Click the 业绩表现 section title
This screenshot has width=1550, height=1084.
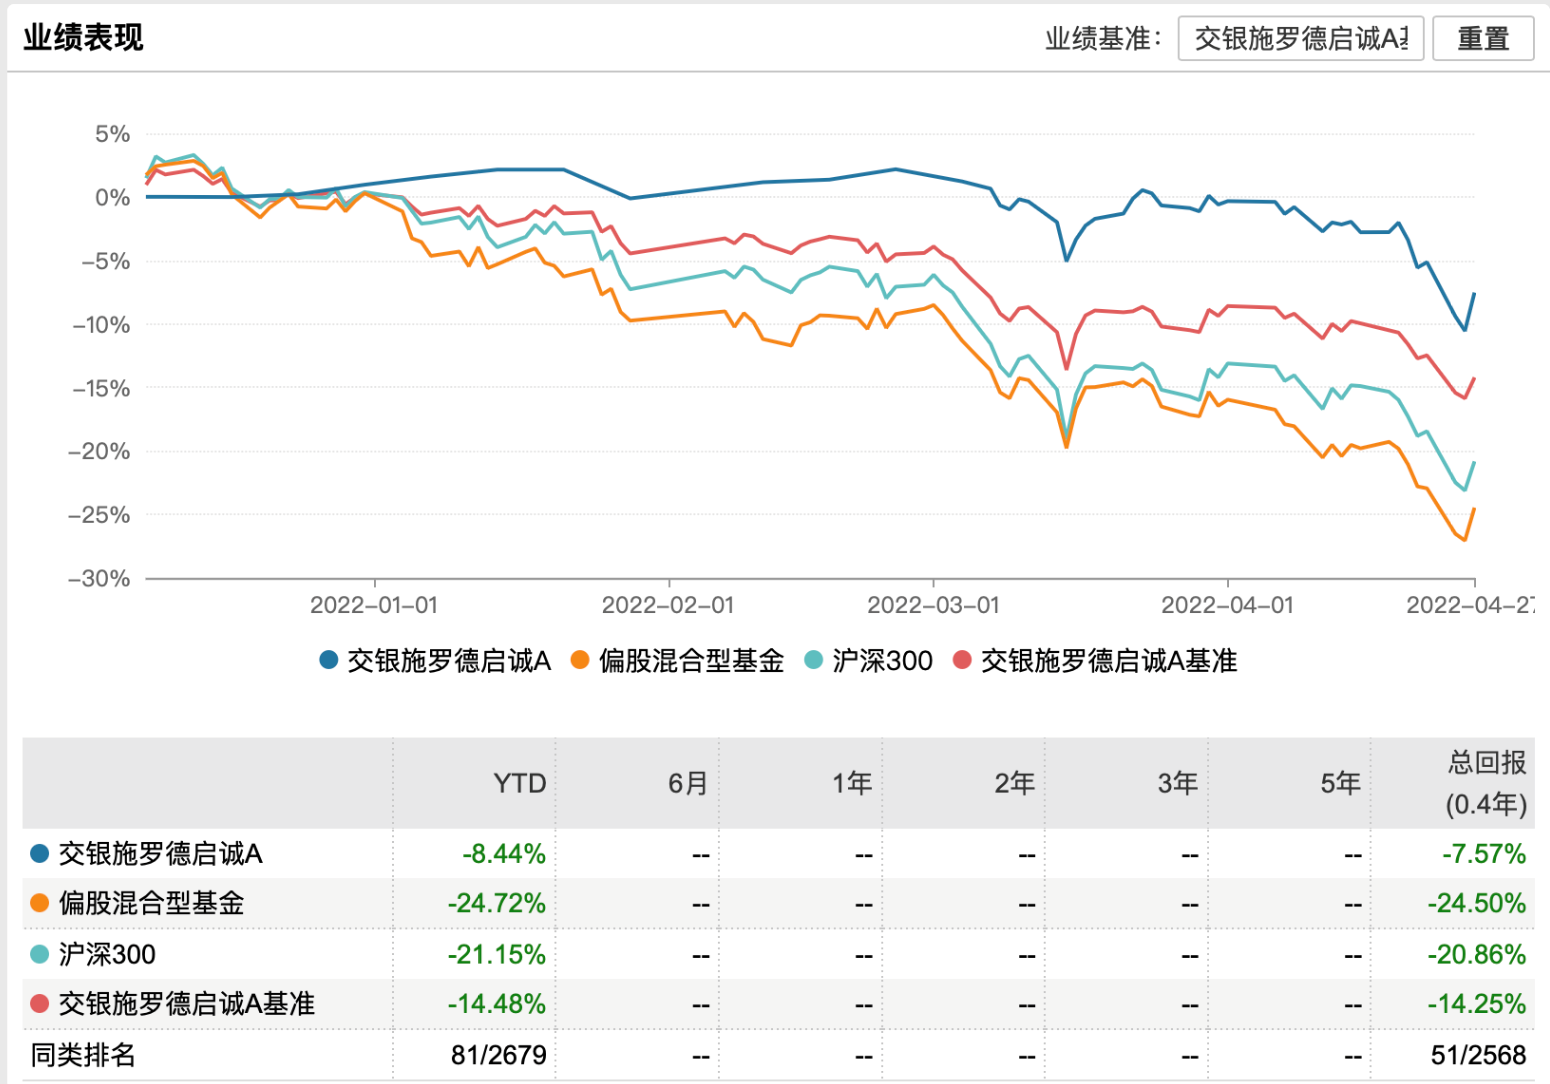tap(84, 38)
